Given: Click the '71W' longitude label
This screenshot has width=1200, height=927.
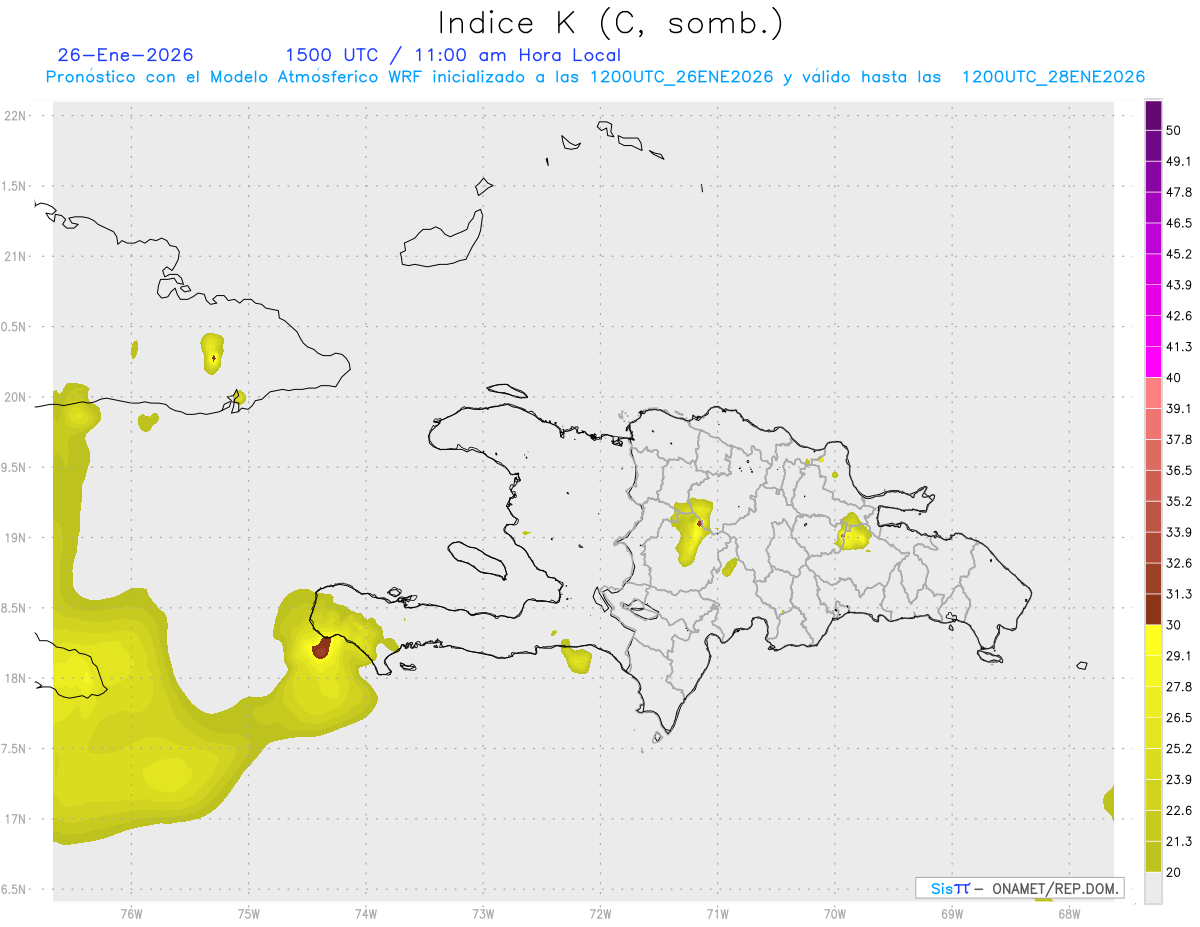Looking at the screenshot, I should pyautogui.click(x=717, y=914).
